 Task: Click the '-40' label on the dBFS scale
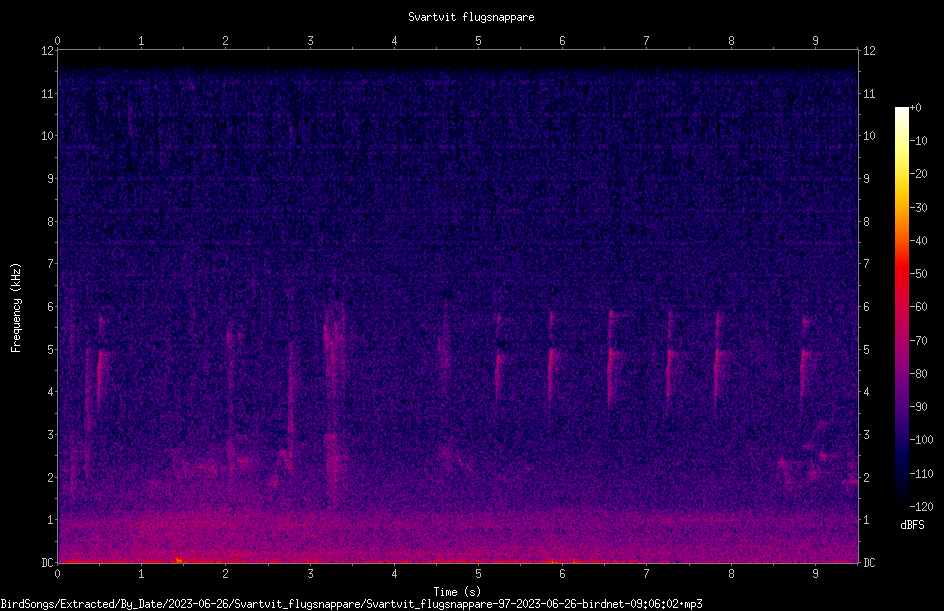(x=918, y=241)
